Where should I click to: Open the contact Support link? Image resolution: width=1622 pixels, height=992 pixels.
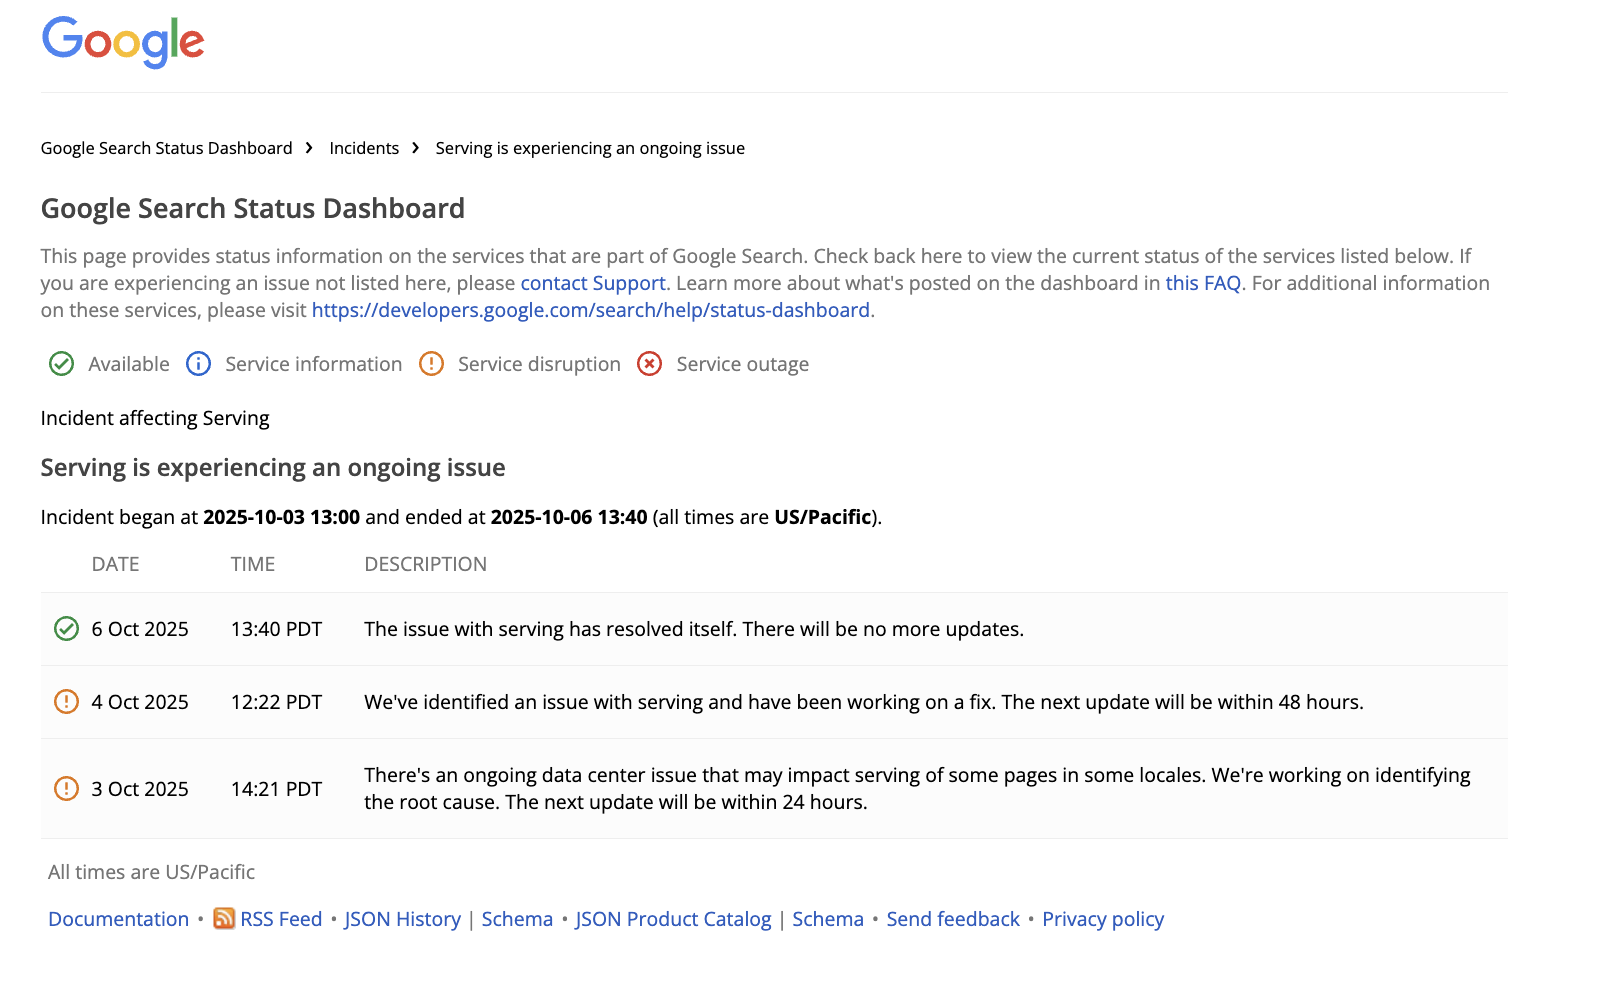tap(592, 283)
